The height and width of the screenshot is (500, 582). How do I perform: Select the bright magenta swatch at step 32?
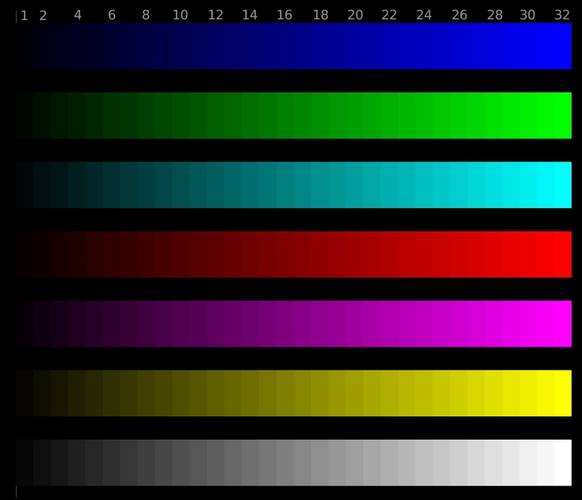[563, 324]
